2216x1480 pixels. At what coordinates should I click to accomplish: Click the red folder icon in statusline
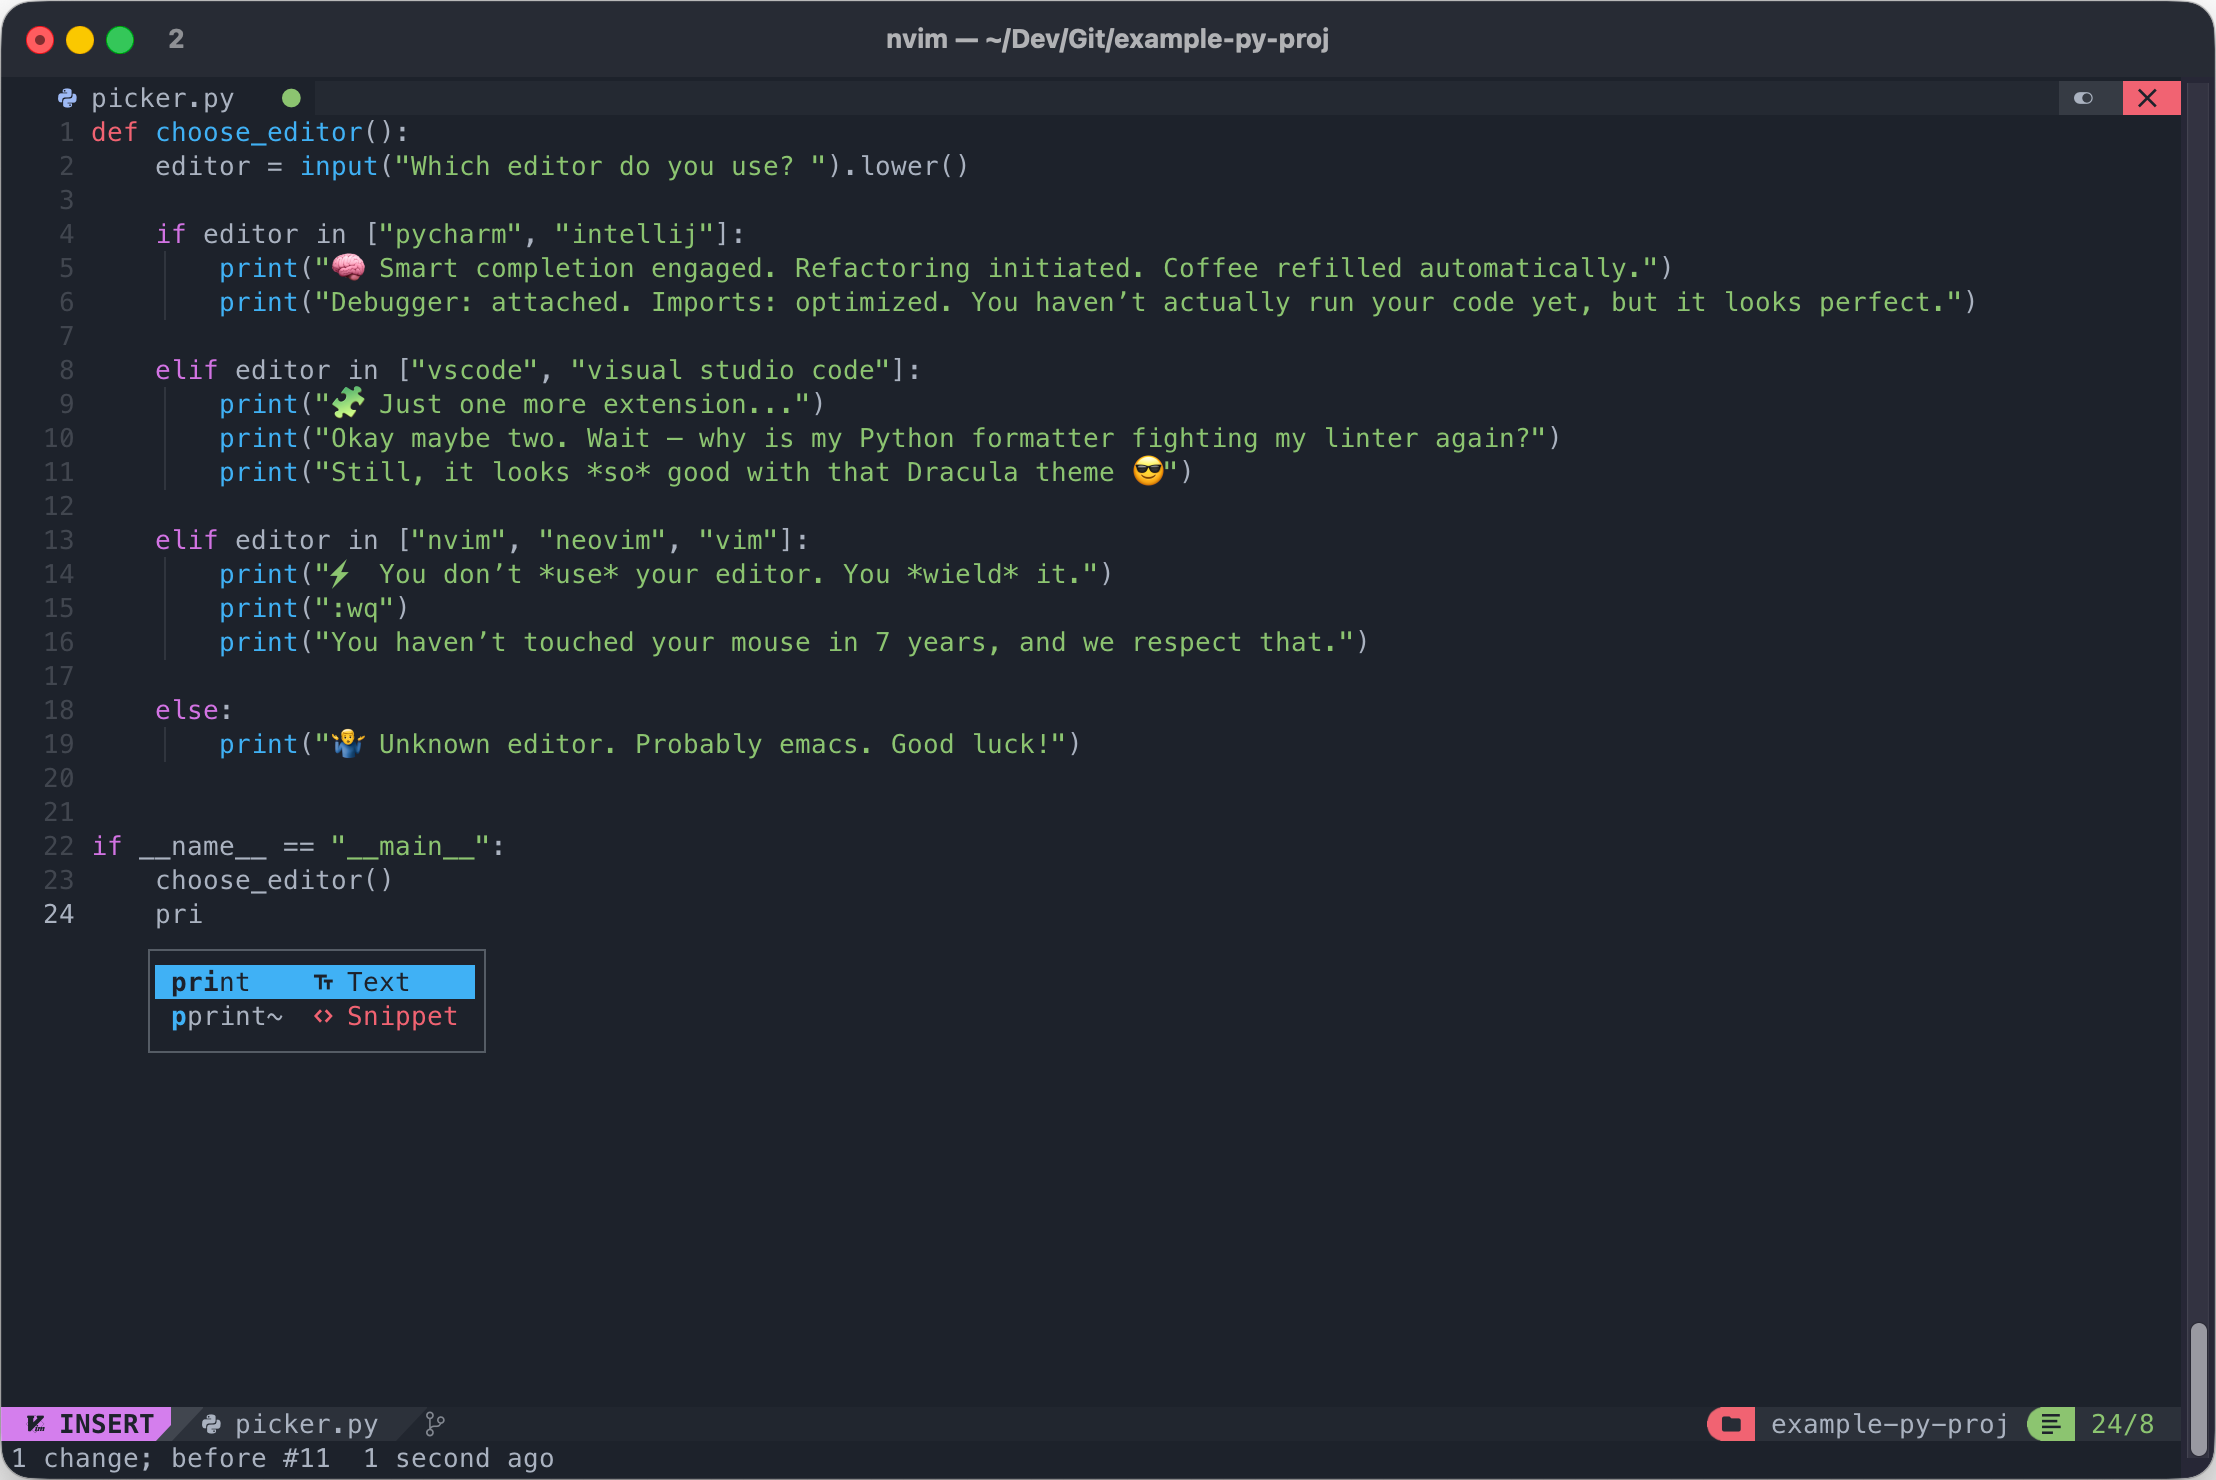tap(1731, 1424)
